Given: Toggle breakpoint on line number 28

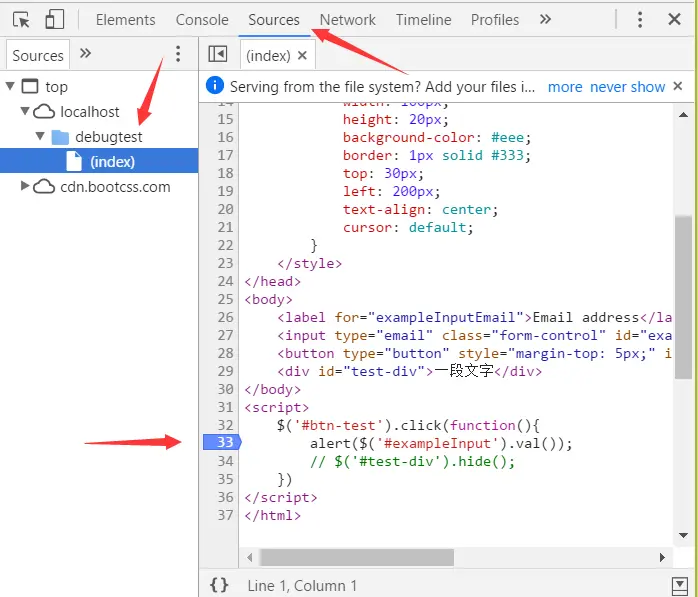Looking at the screenshot, I should (x=225, y=353).
